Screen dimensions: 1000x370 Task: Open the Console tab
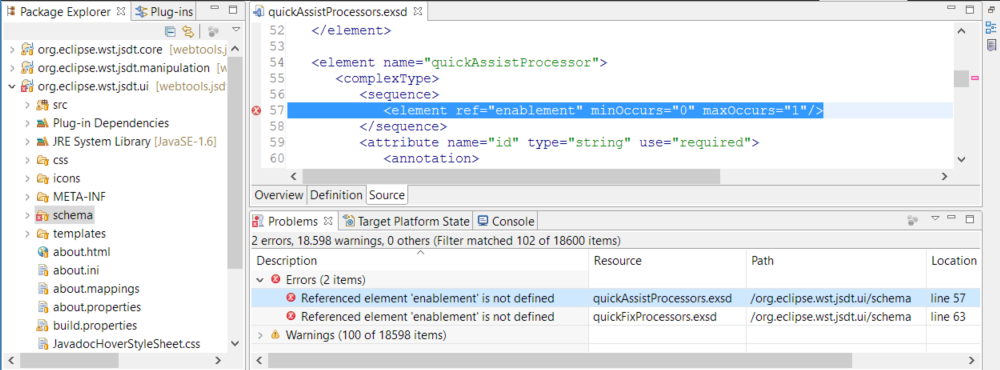[506, 221]
